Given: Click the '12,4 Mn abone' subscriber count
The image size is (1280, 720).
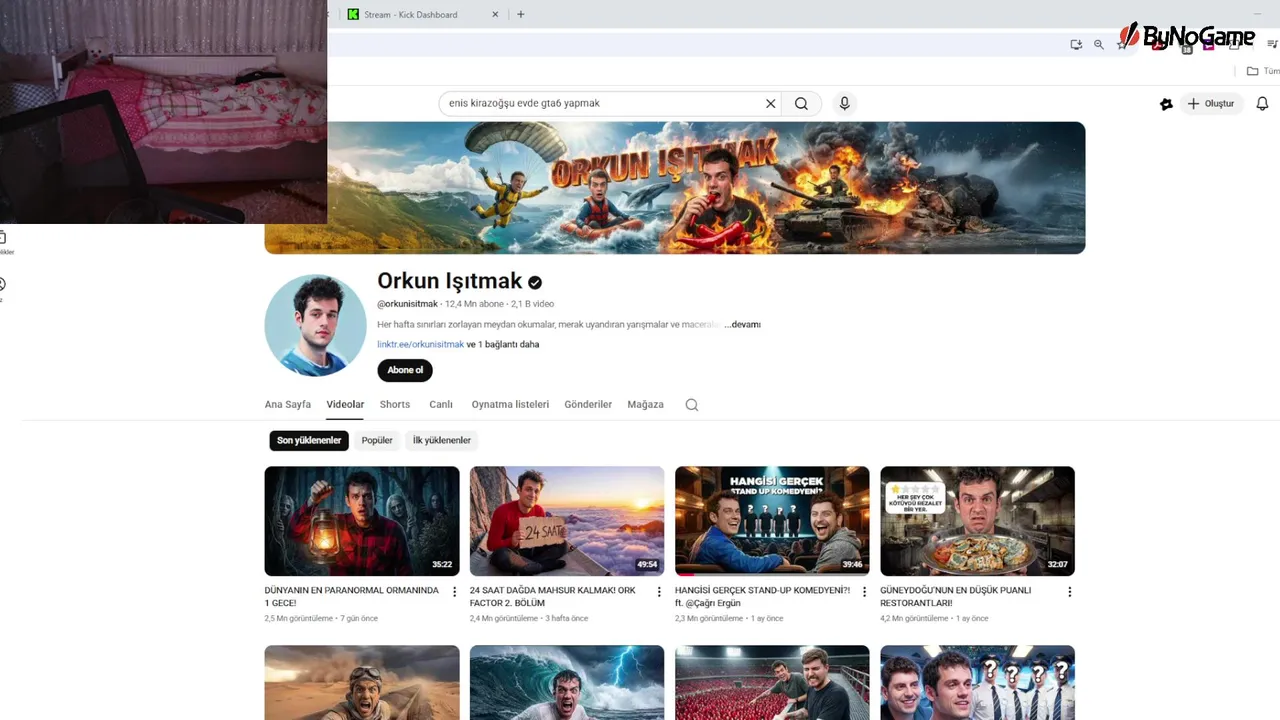Looking at the screenshot, I should point(475,304).
